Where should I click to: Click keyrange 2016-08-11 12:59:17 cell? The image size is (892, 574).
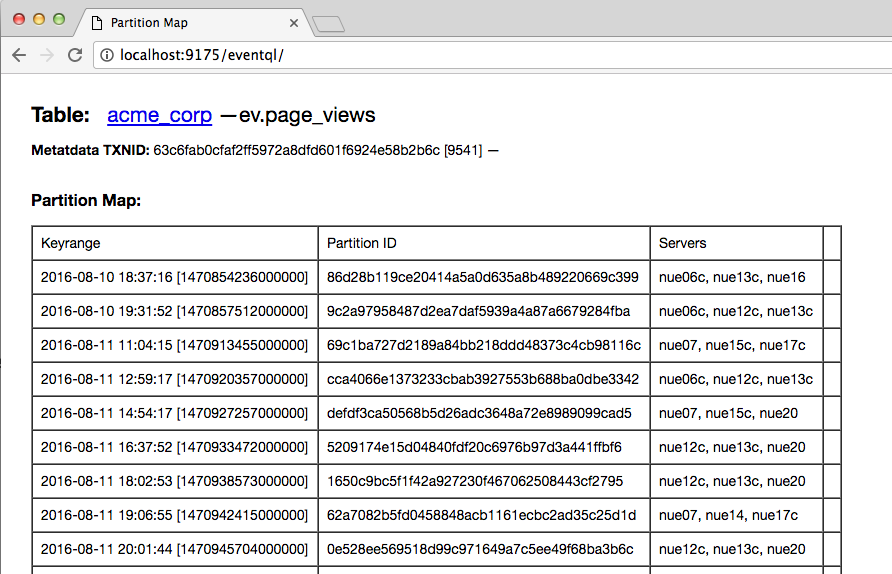(175, 379)
